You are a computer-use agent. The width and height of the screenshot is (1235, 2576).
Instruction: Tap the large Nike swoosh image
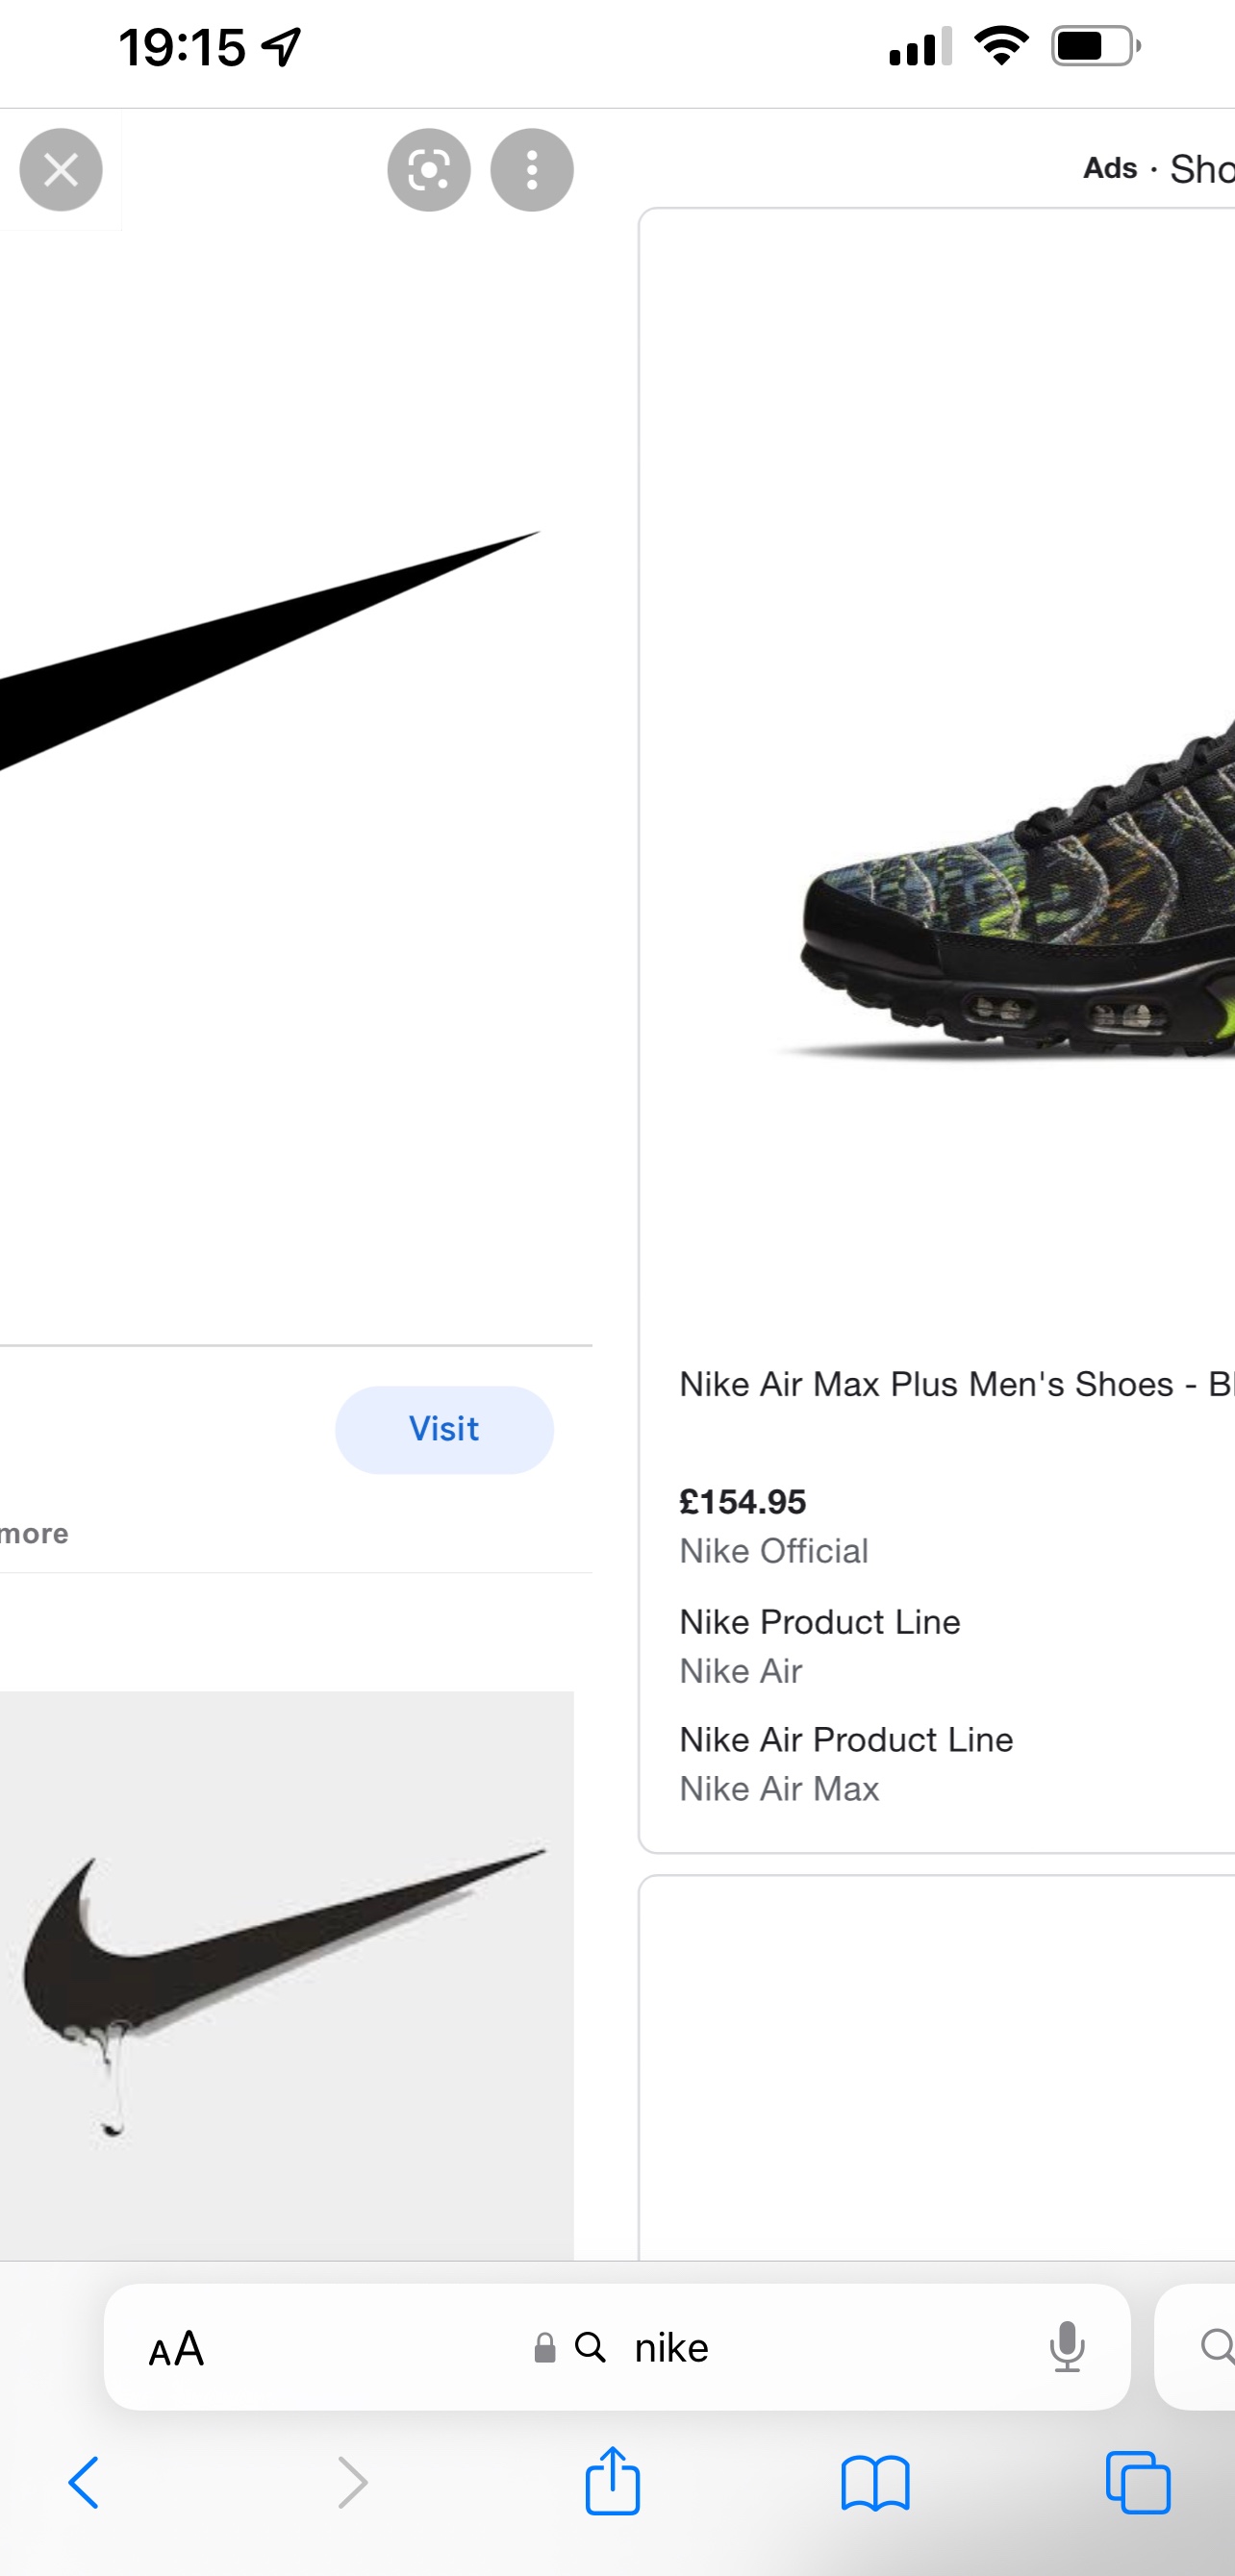(x=270, y=650)
